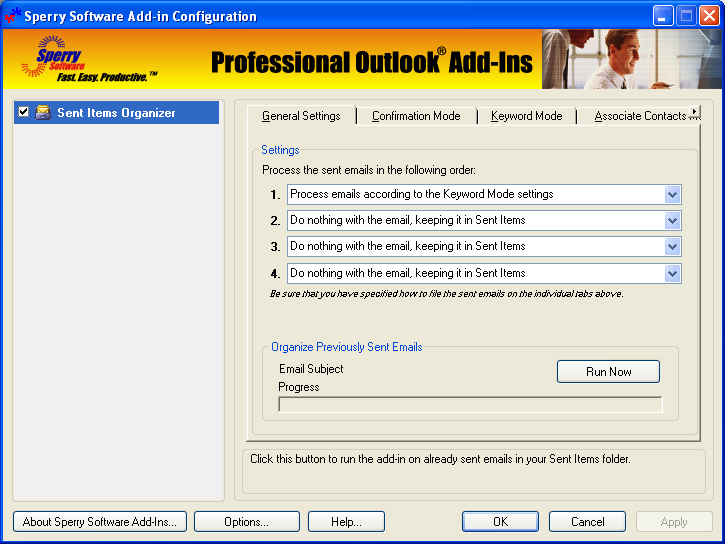The width and height of the screenshot is (725, 544).
Task: Switch to the General Settings tab
Action: (301, 116)
